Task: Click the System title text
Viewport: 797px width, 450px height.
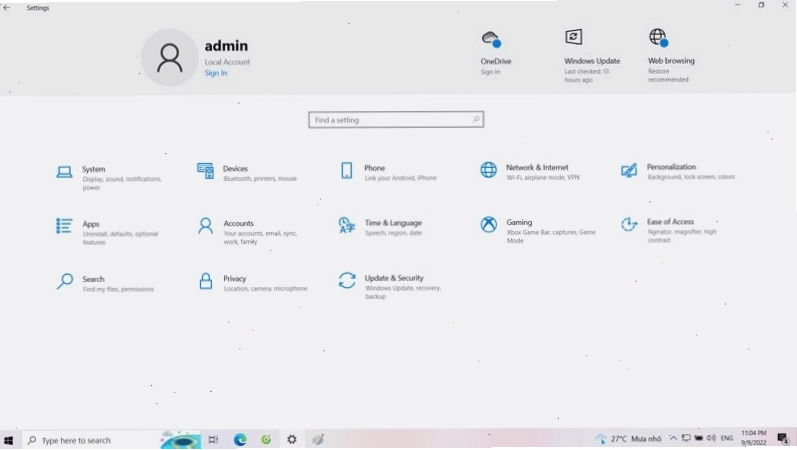Action: point(94,169)
